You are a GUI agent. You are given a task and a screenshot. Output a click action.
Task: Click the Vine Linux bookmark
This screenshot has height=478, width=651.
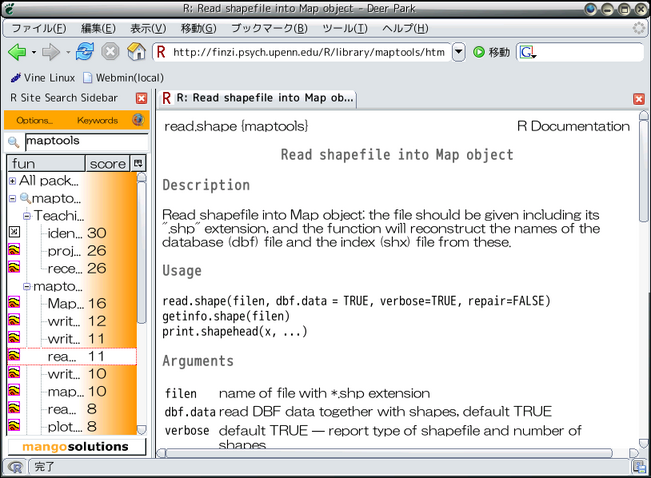coord(43,77)
